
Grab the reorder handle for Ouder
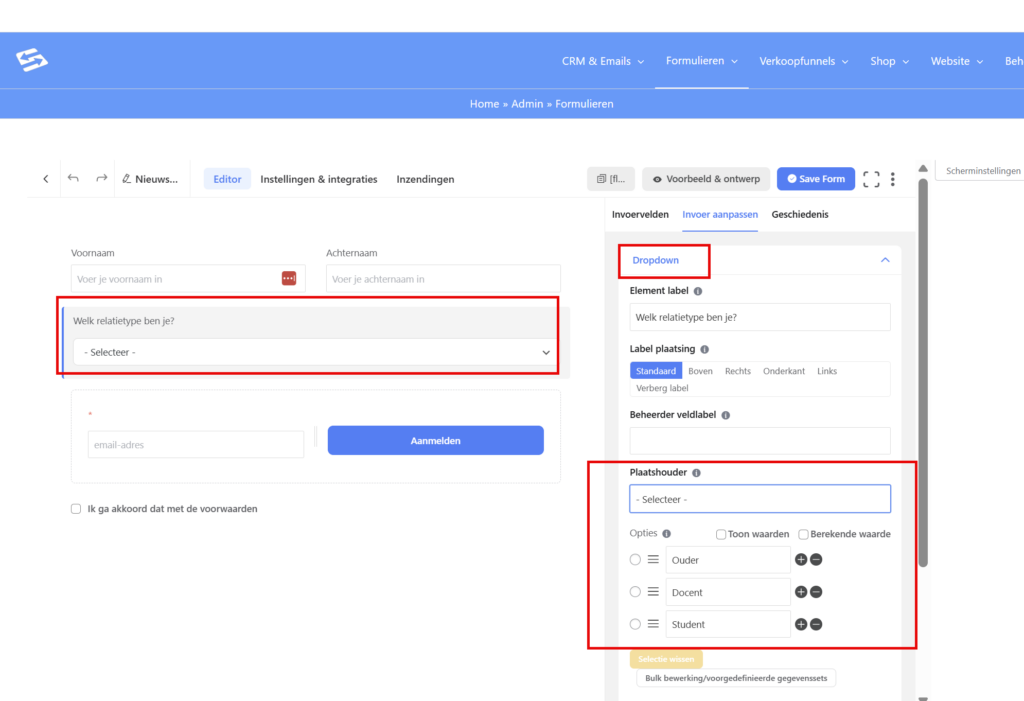653,560
